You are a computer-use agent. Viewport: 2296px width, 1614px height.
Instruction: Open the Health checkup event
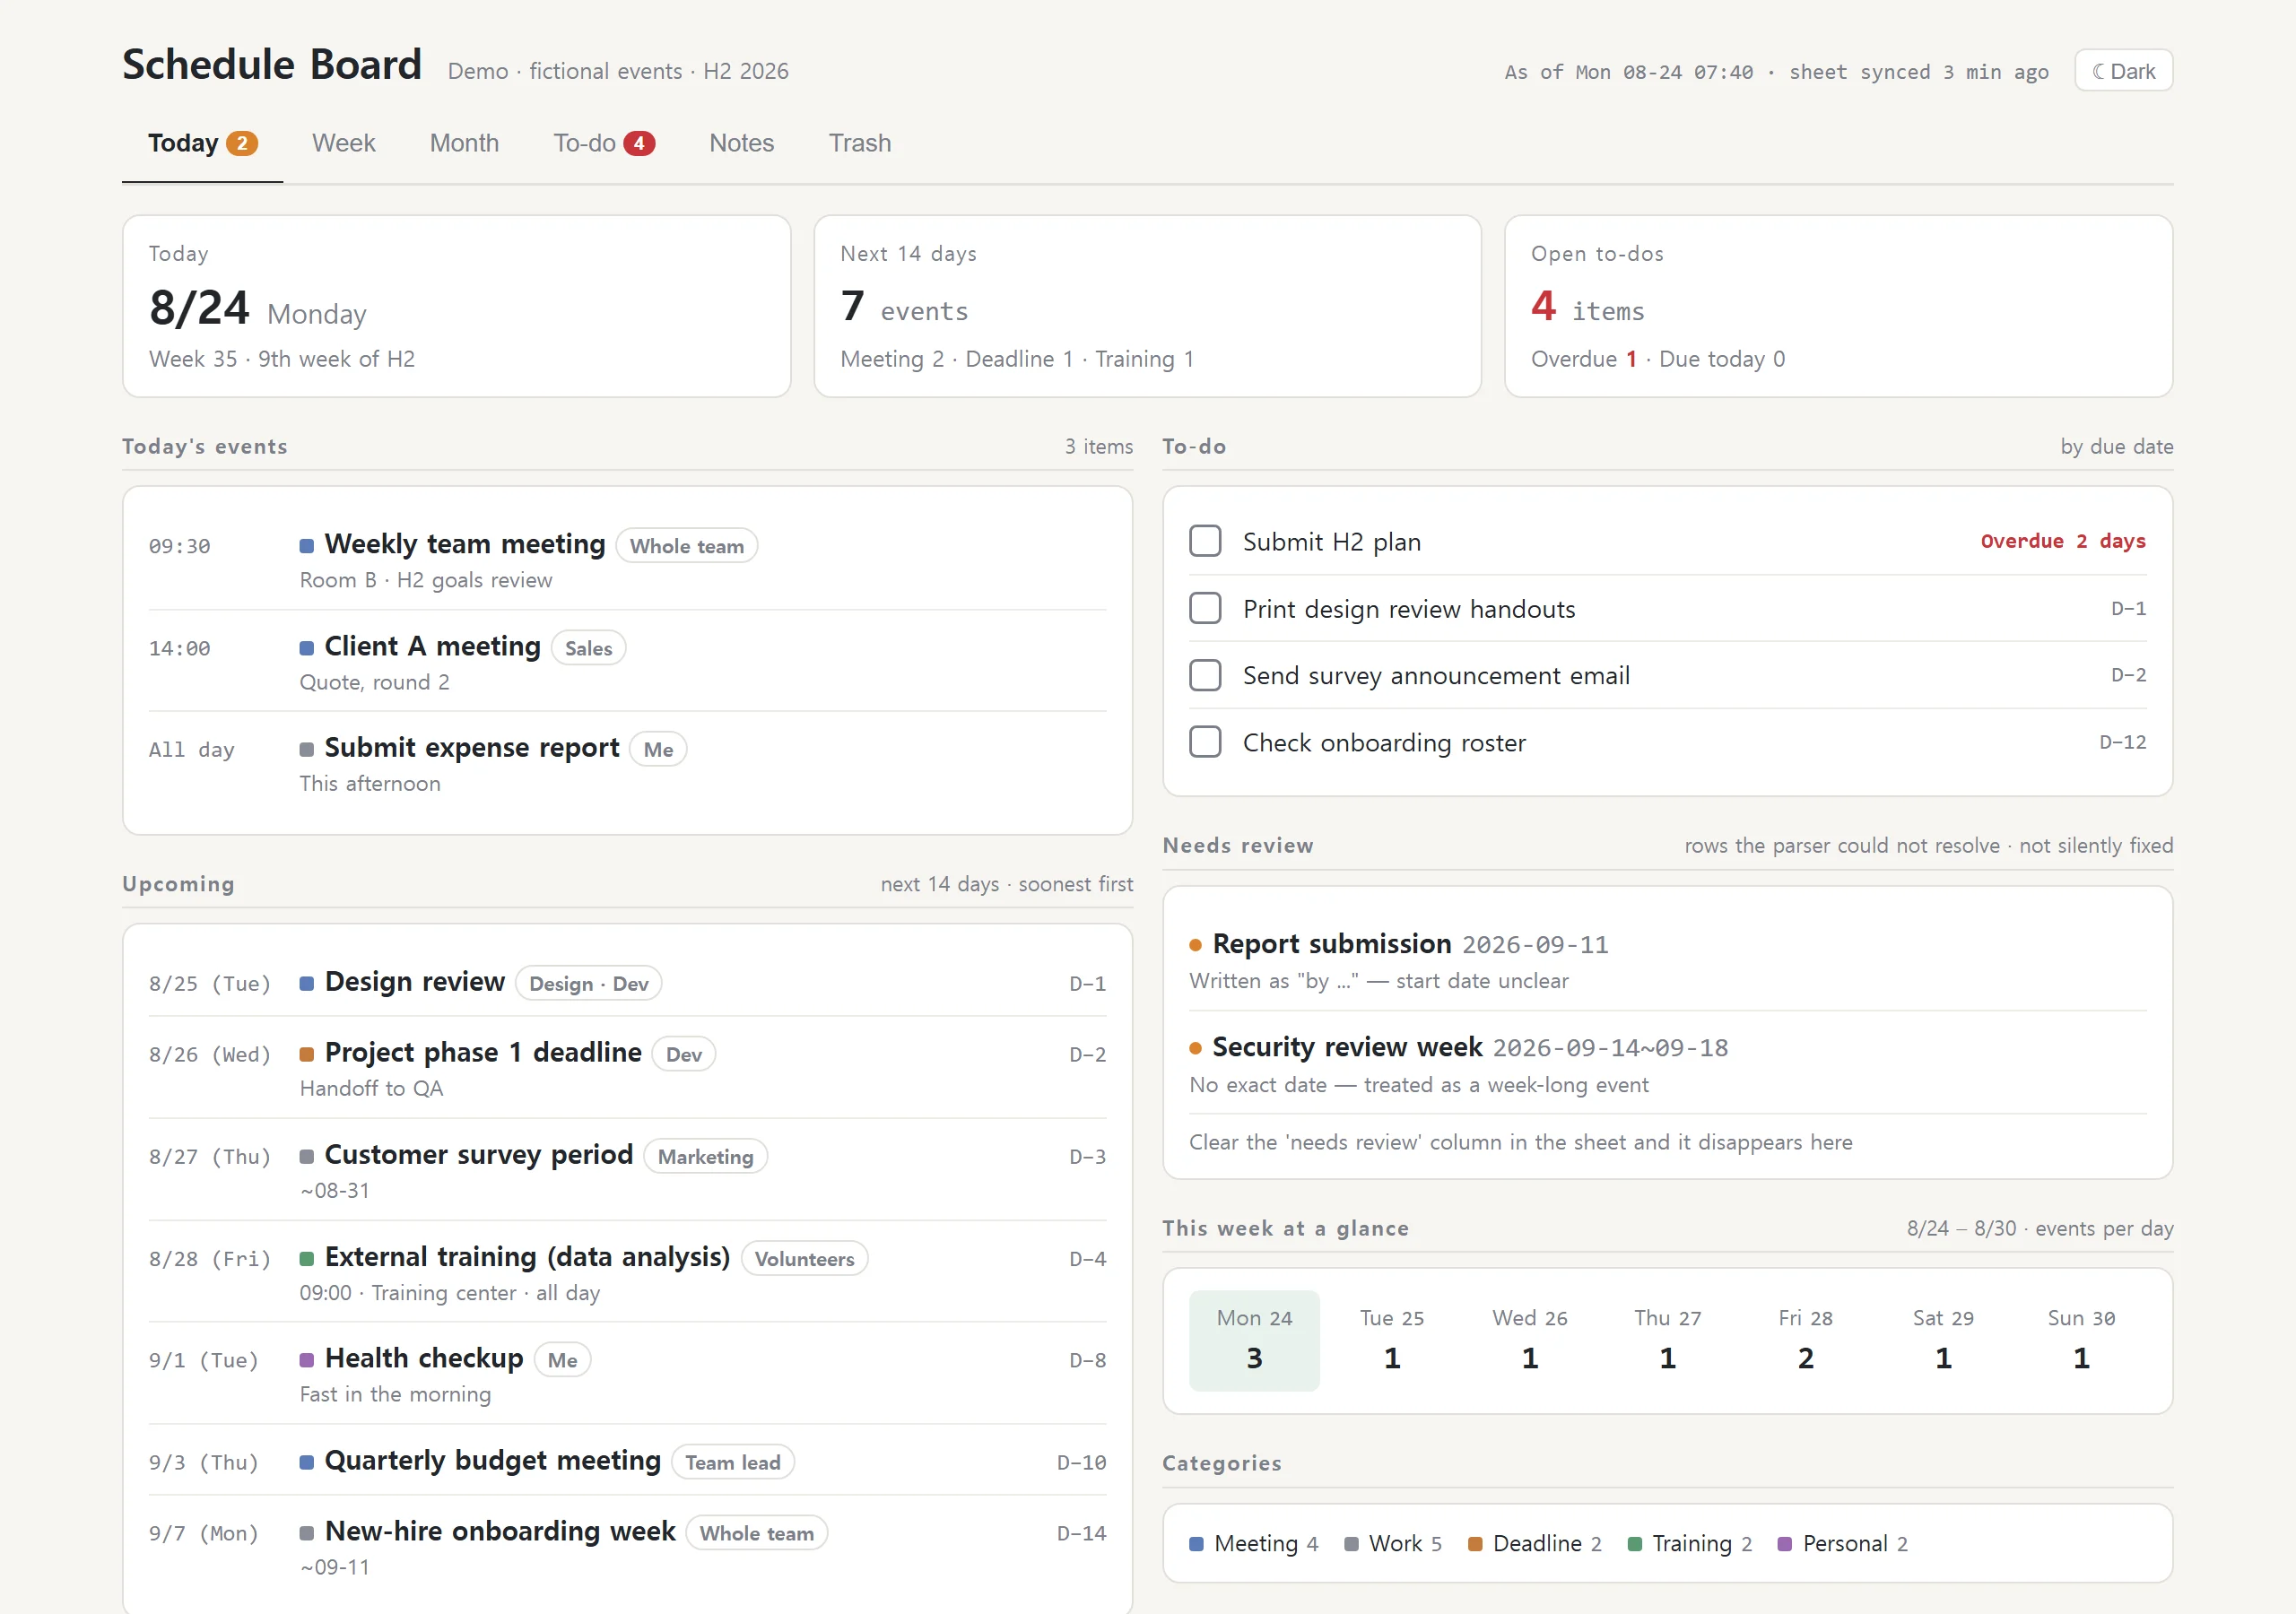(627, 1374)
